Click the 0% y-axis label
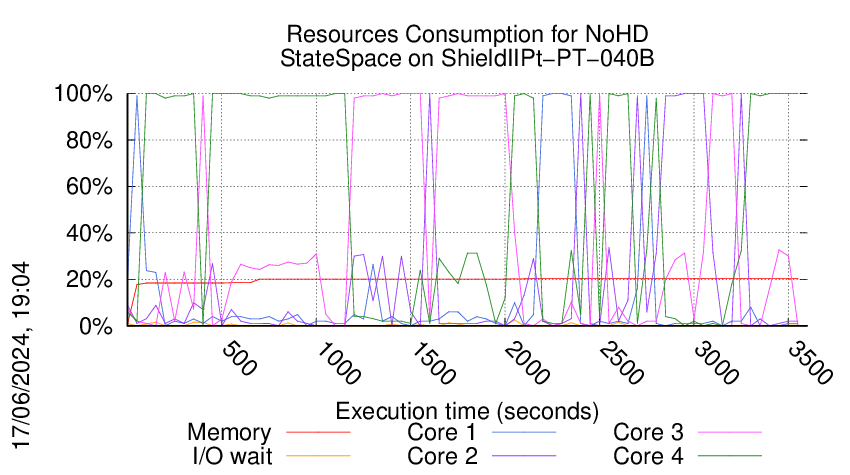 point(96,326)
